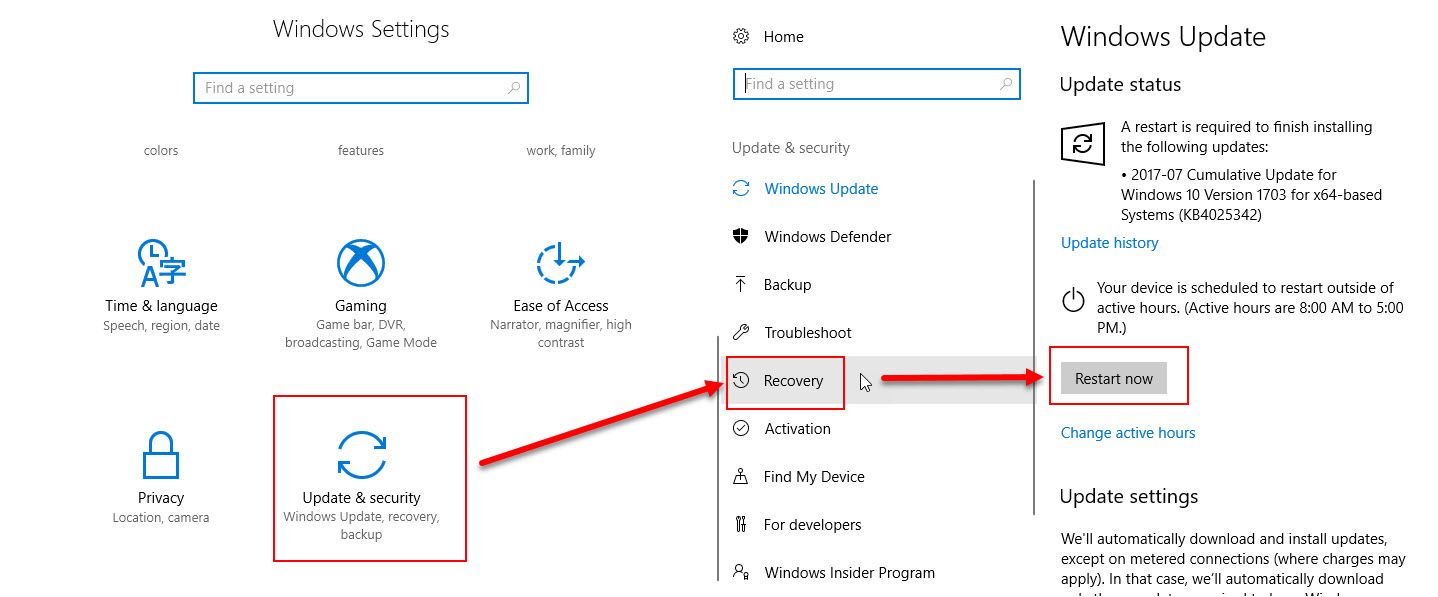Click the Home gear icon
This screenshot has width=1438, height=597.
(x=741, y=37)
